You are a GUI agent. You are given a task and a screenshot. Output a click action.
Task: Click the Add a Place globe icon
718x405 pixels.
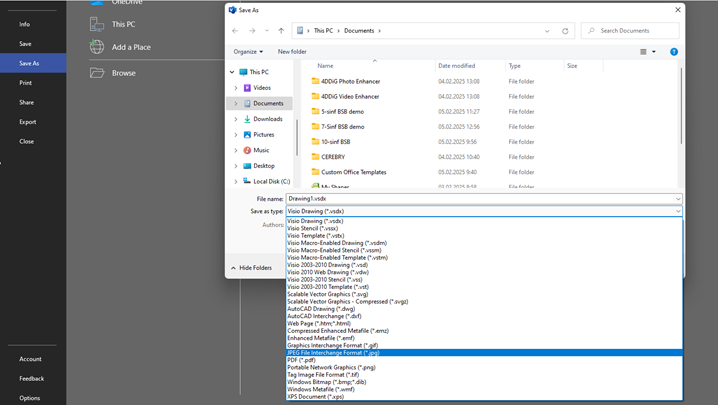pos(97,47)
